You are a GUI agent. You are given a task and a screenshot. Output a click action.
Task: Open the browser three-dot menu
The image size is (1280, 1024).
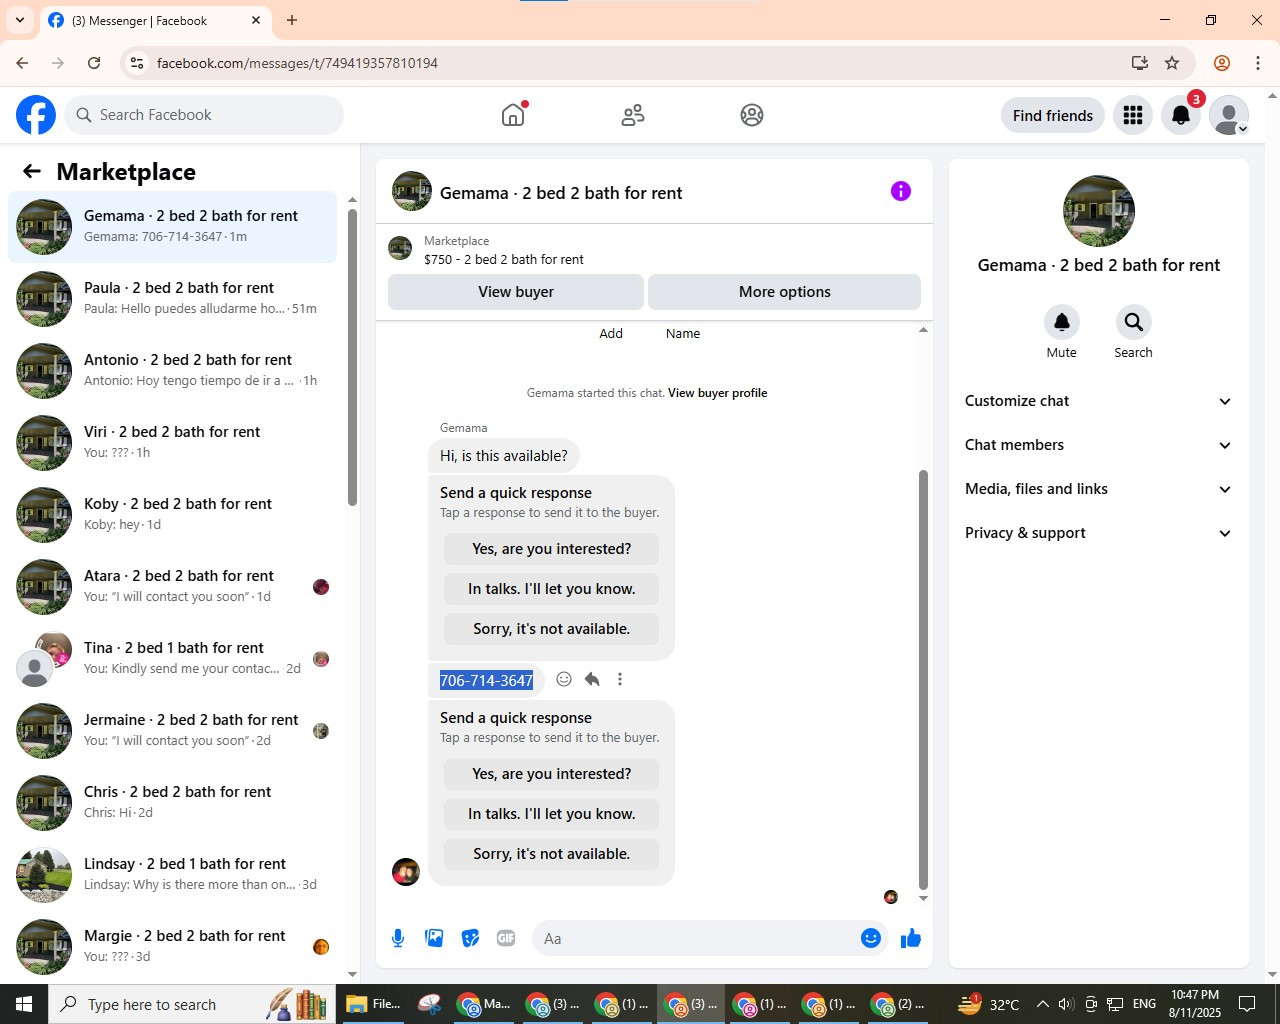pyautogui.click(x=1258, y=63)
